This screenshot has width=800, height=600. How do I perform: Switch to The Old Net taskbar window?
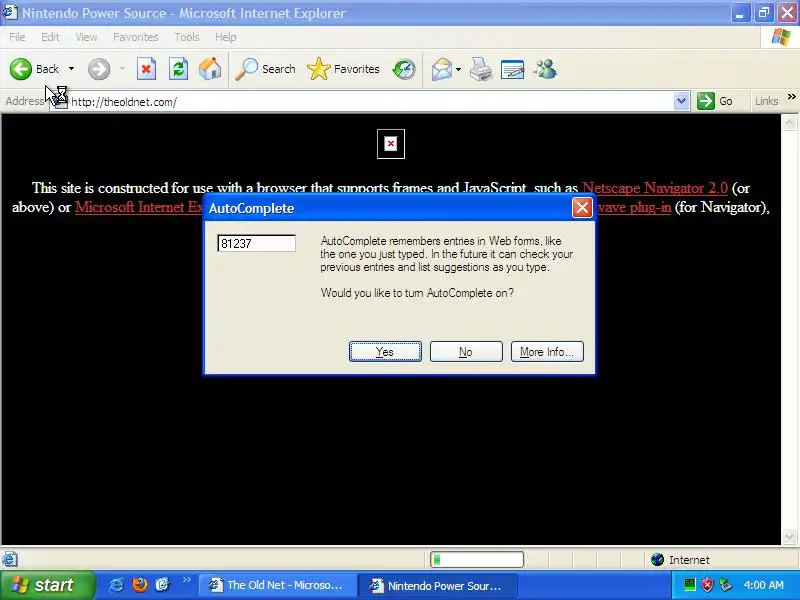point(276,585)
